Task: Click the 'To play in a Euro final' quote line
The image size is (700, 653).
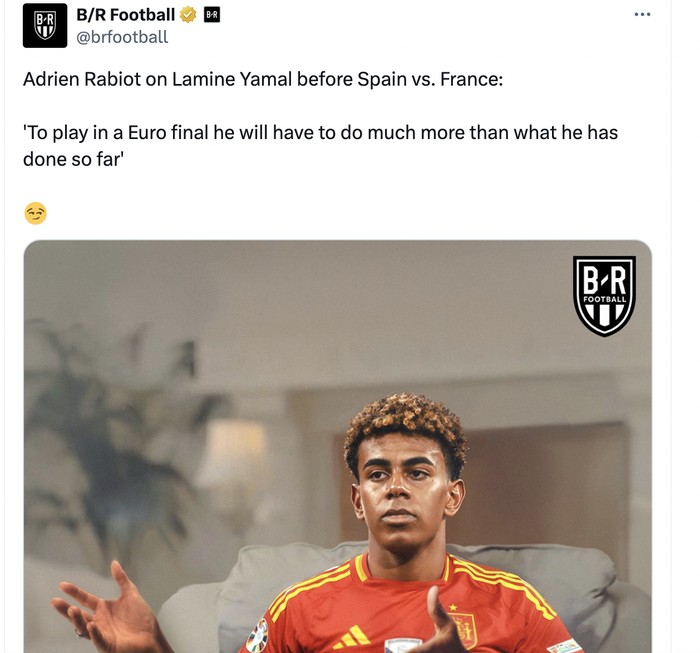Action: (321, 133)
